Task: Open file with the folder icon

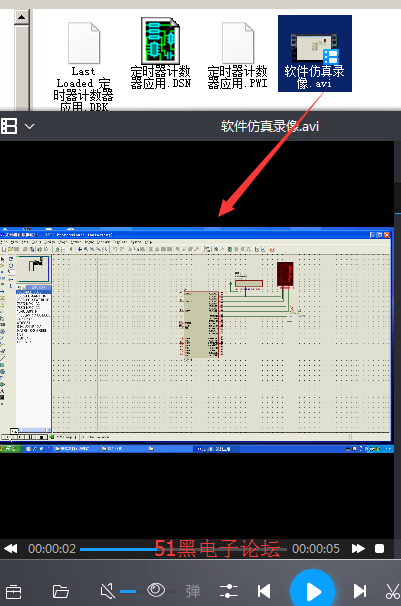Action: 61,591
